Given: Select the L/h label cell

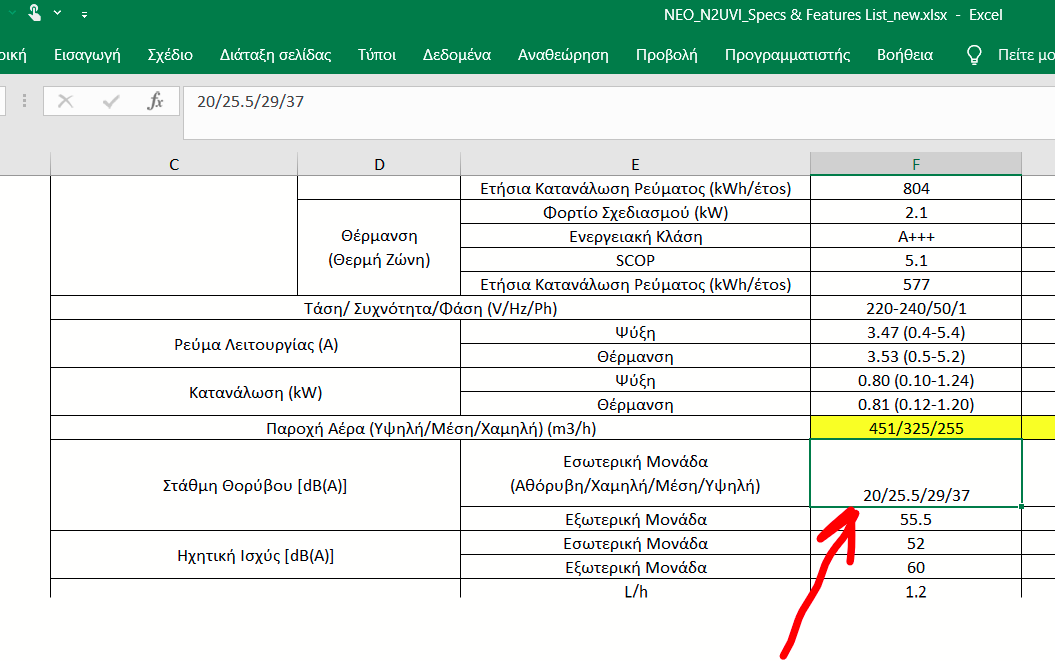Looking at the screenshot, I should 635,591.
